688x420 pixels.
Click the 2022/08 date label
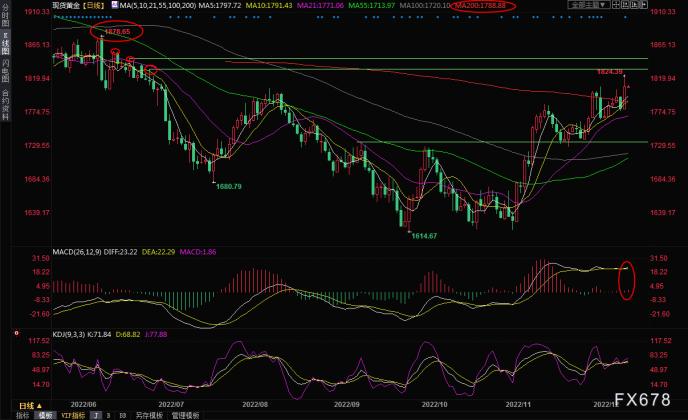point(255,404)
